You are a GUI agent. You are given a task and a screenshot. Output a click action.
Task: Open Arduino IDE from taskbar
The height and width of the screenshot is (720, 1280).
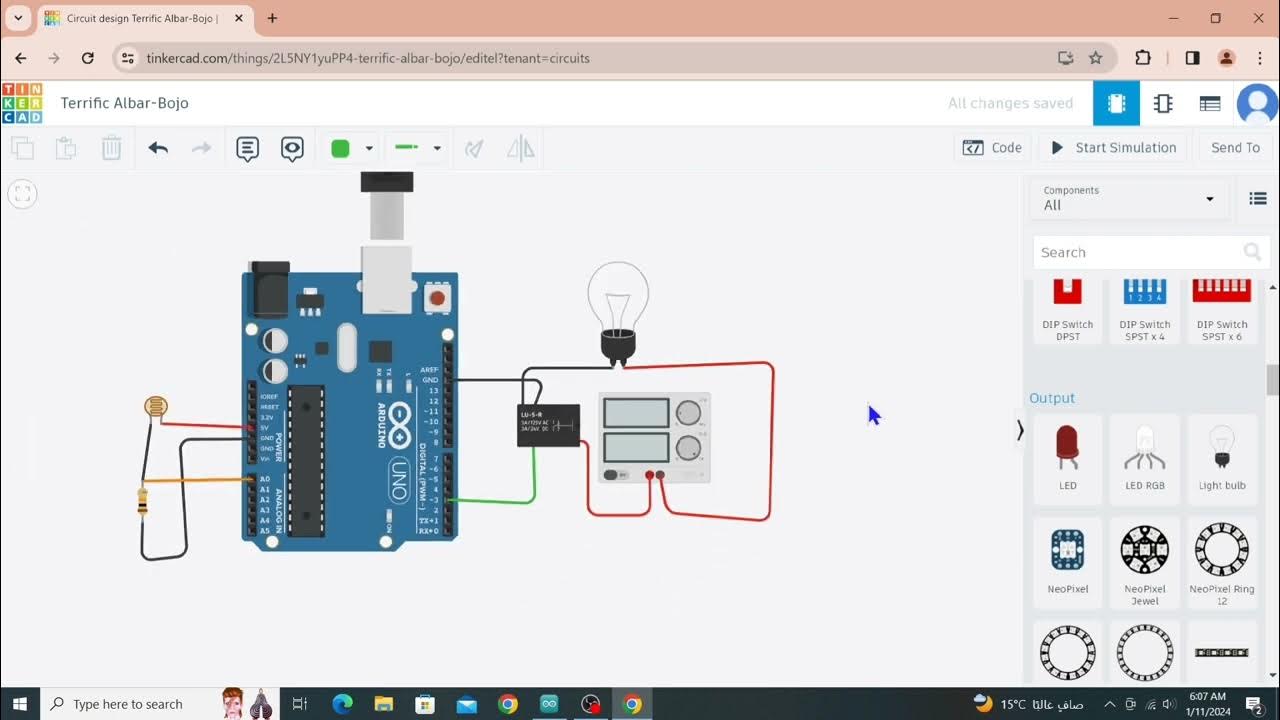(549, 704)
